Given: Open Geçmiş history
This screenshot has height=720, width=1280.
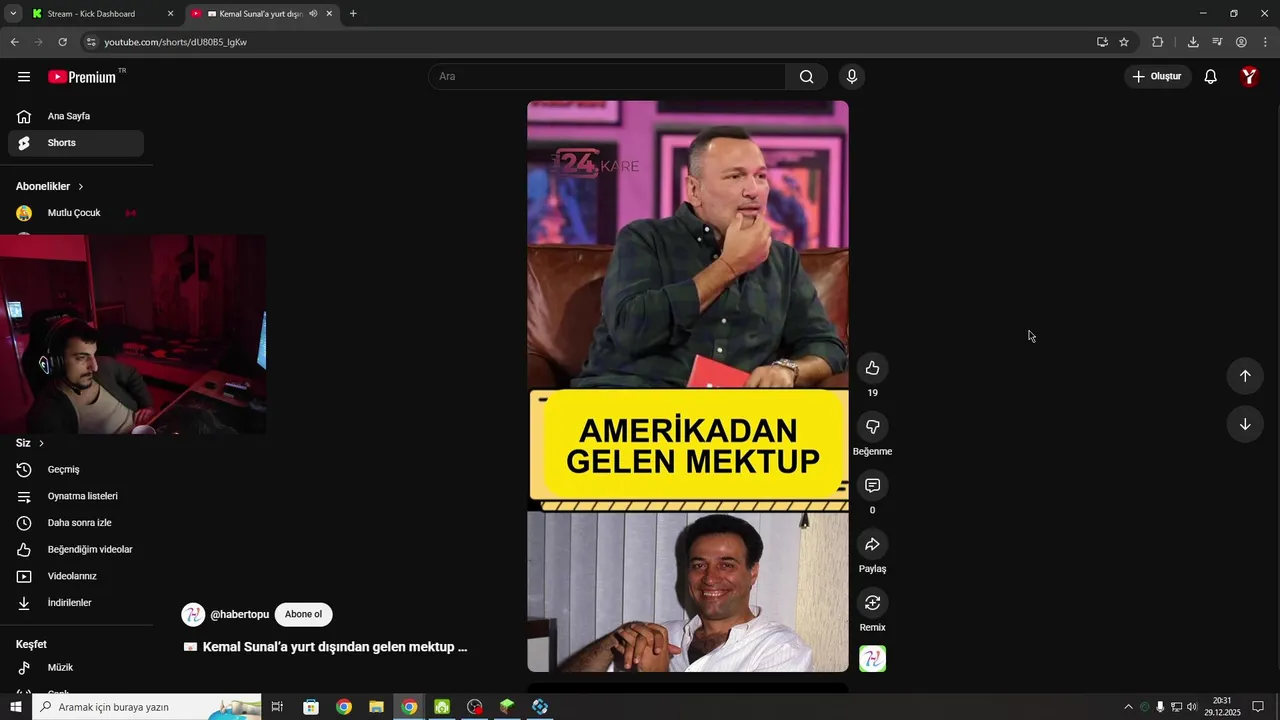Looking at the screenshot, I should 76,470.
